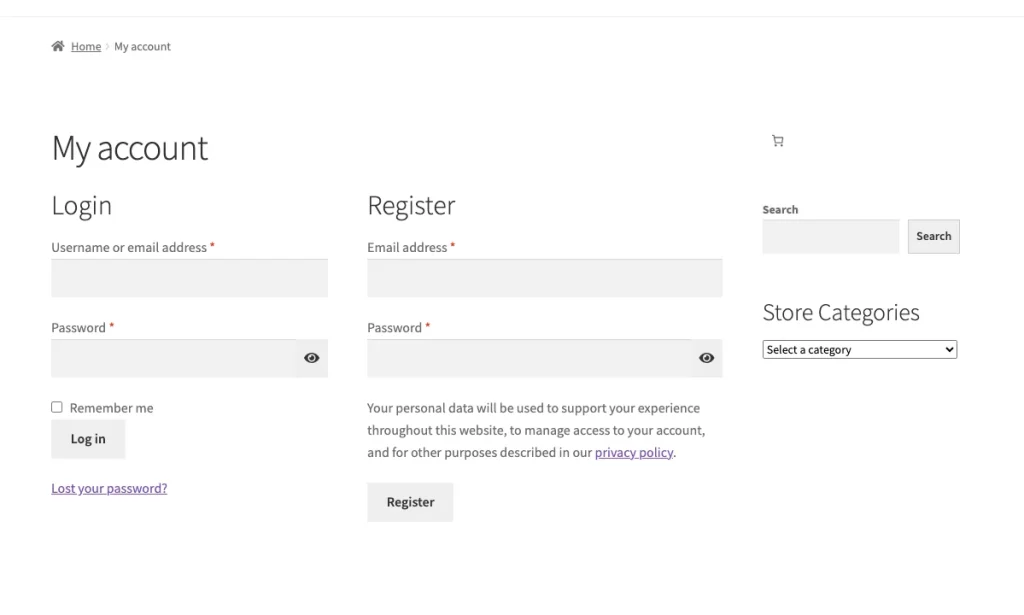Open the privacy policy link

pos(634,453)
